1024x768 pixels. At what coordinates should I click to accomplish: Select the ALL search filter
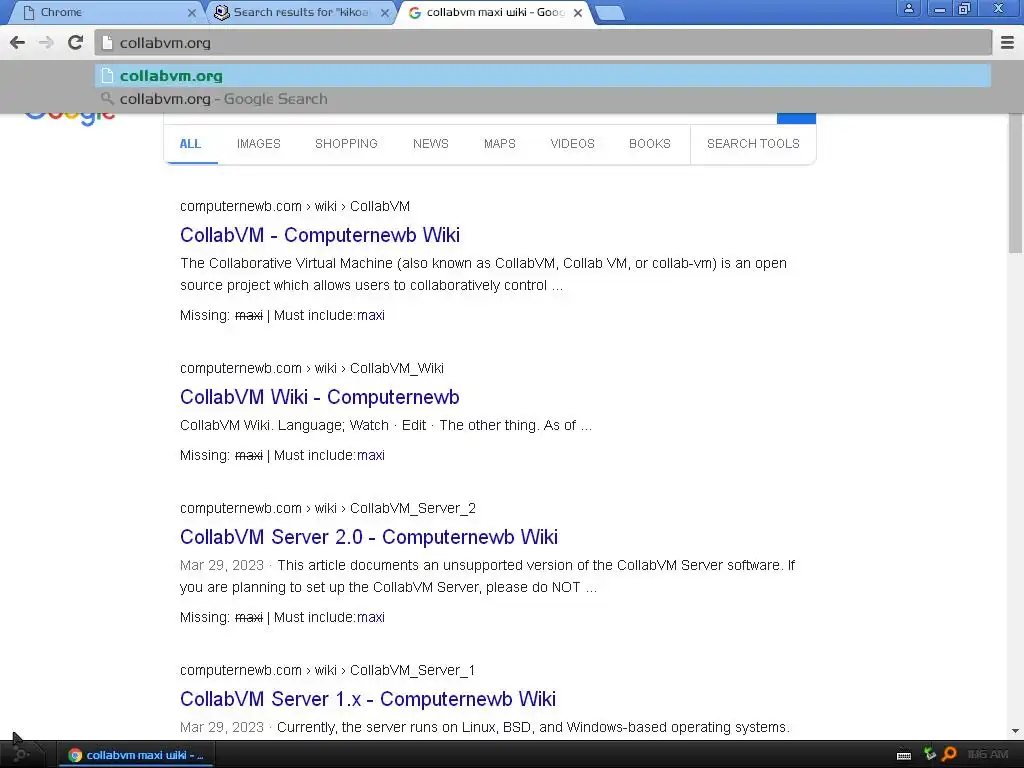[x=190, y=144]
